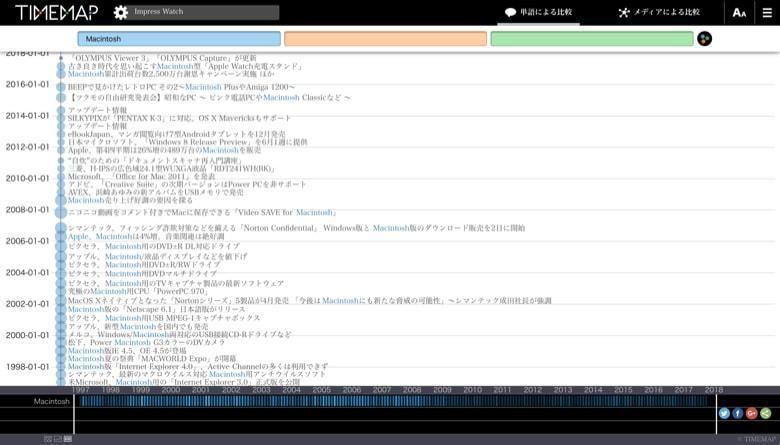Select the leftmost bottom layout icon

48,439
